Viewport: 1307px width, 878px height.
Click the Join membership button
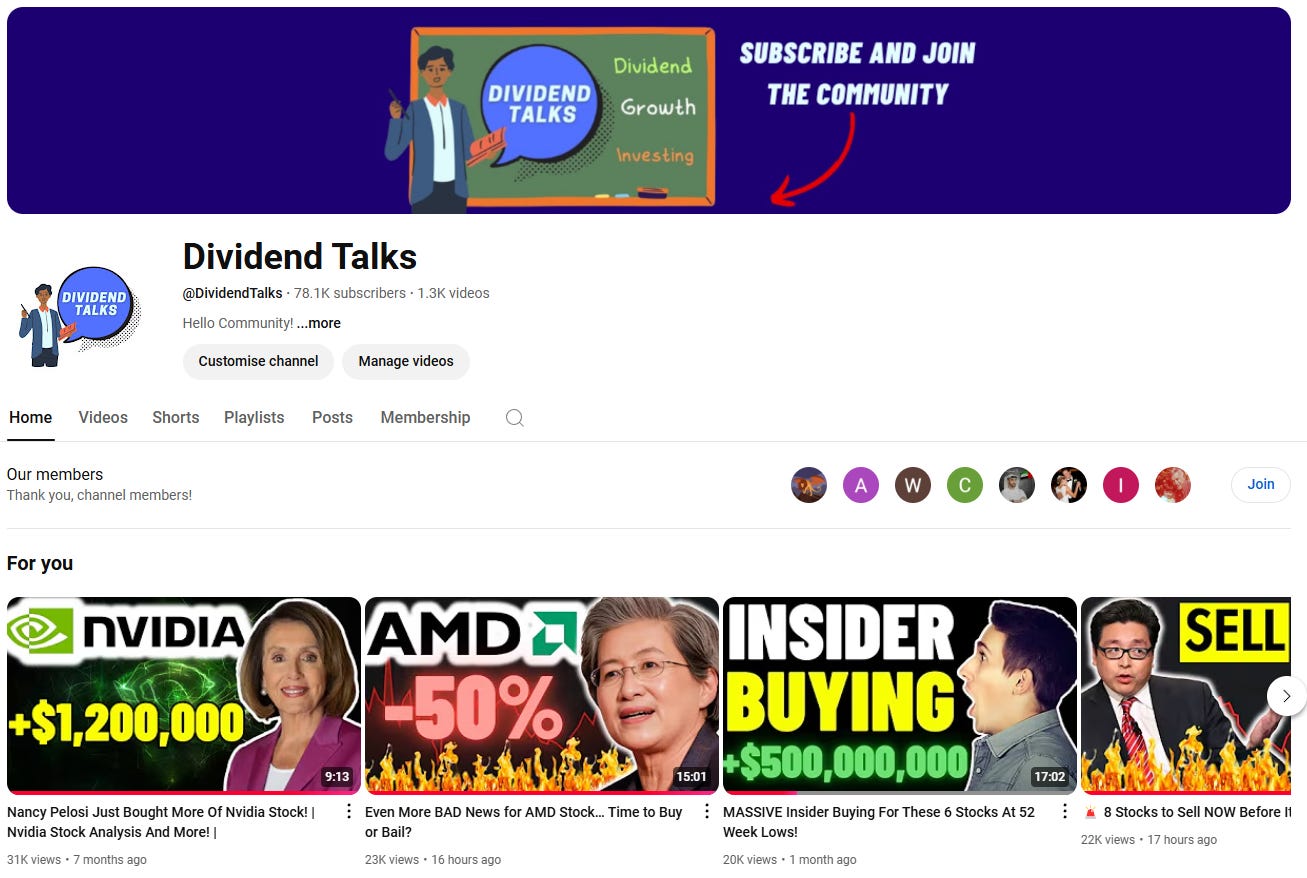click(1261, 484)
